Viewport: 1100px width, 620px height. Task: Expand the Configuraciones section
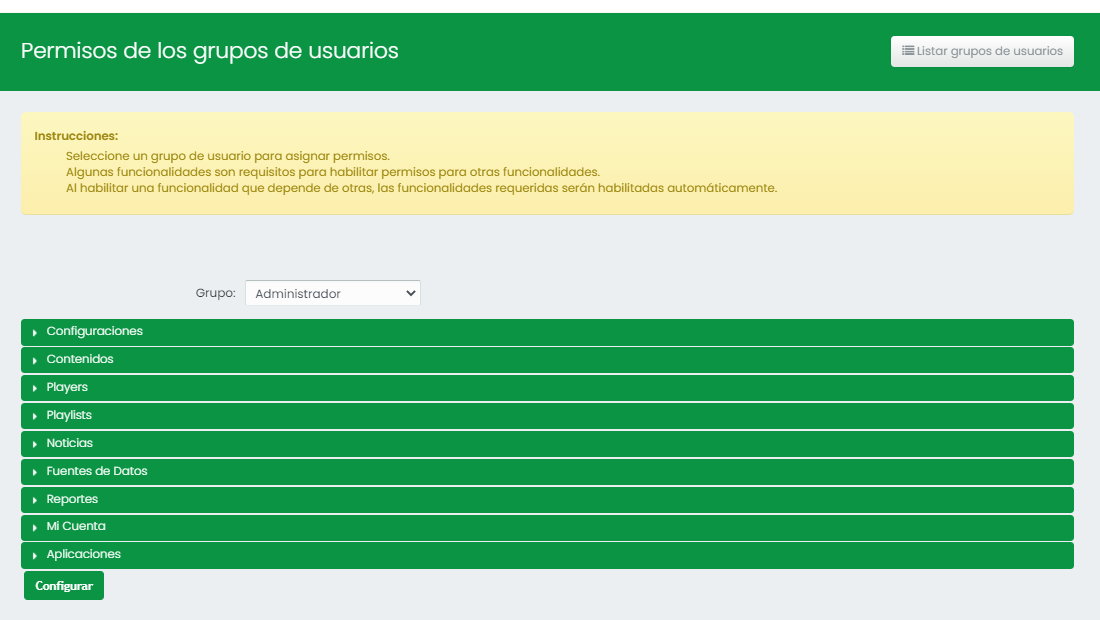[x=547, y=332]
